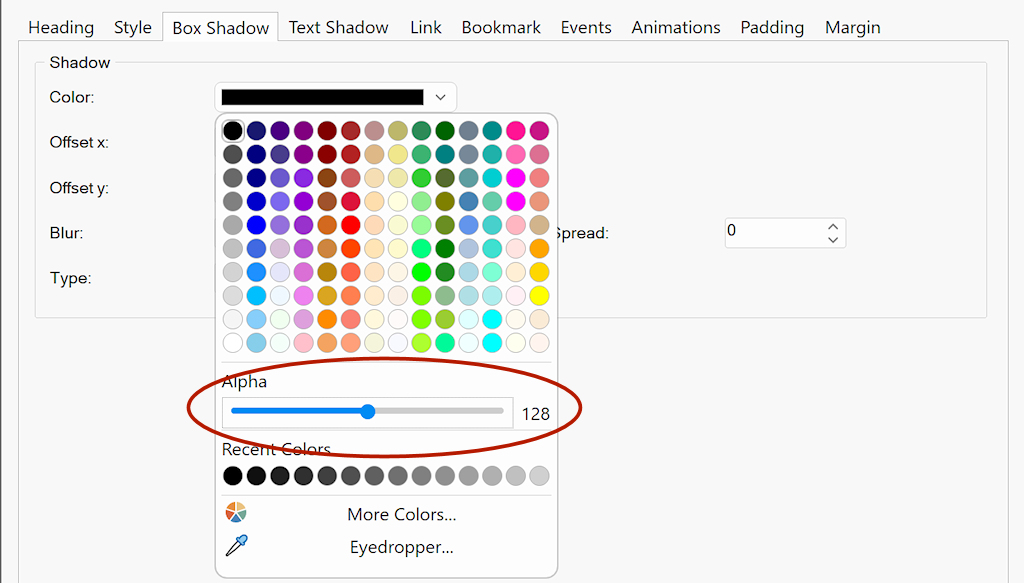This screenshot has height=583, width=1024.
Task: Pick the black swatch in the top-left of palette
Action: 233,131
